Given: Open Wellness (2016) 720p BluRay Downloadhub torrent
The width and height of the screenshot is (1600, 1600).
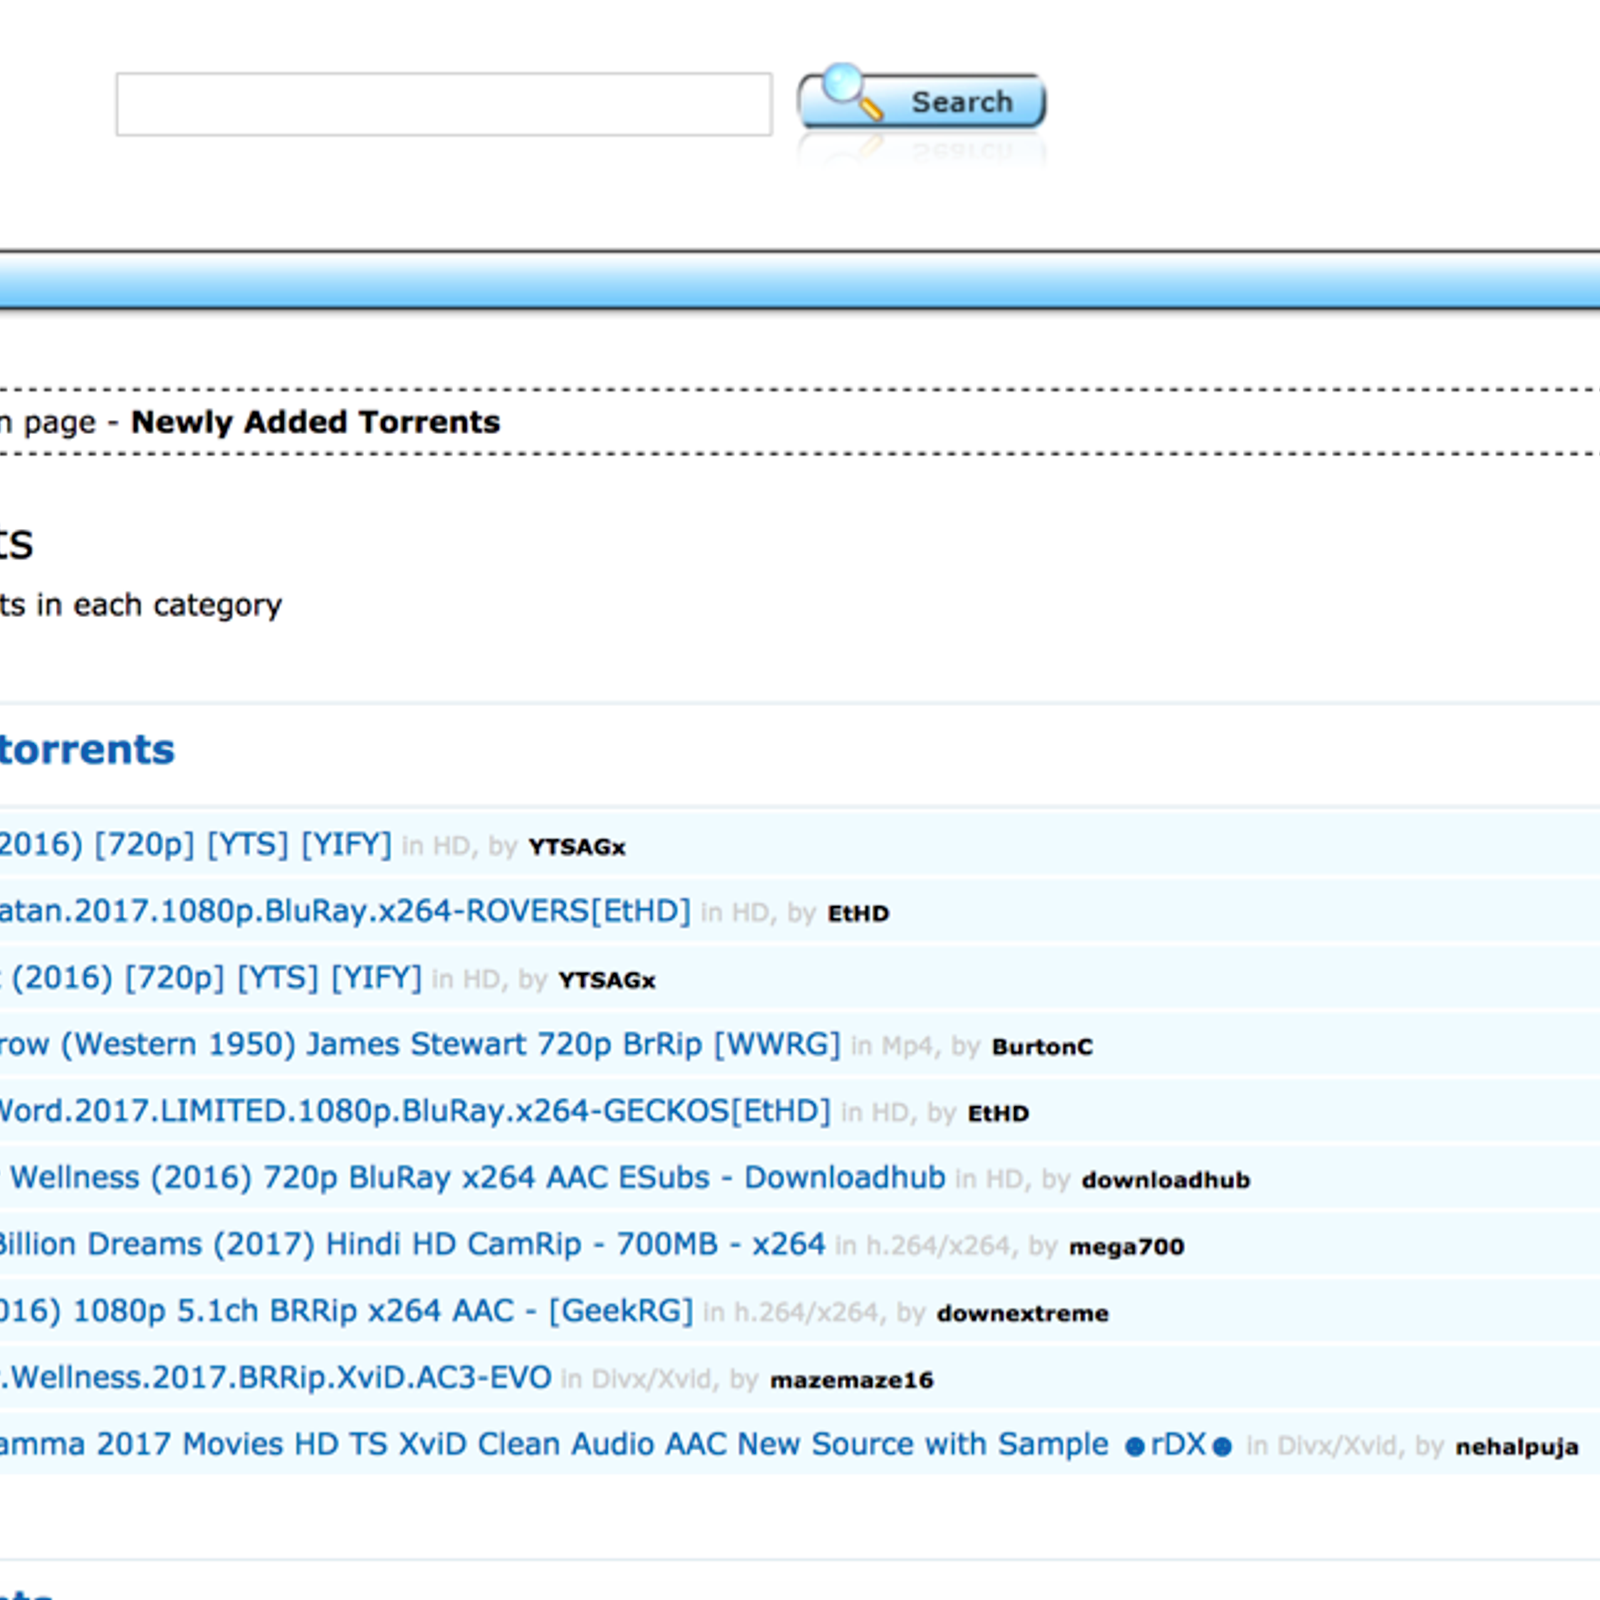Looking at the screenshot, I should click(x=473, y=1178).
